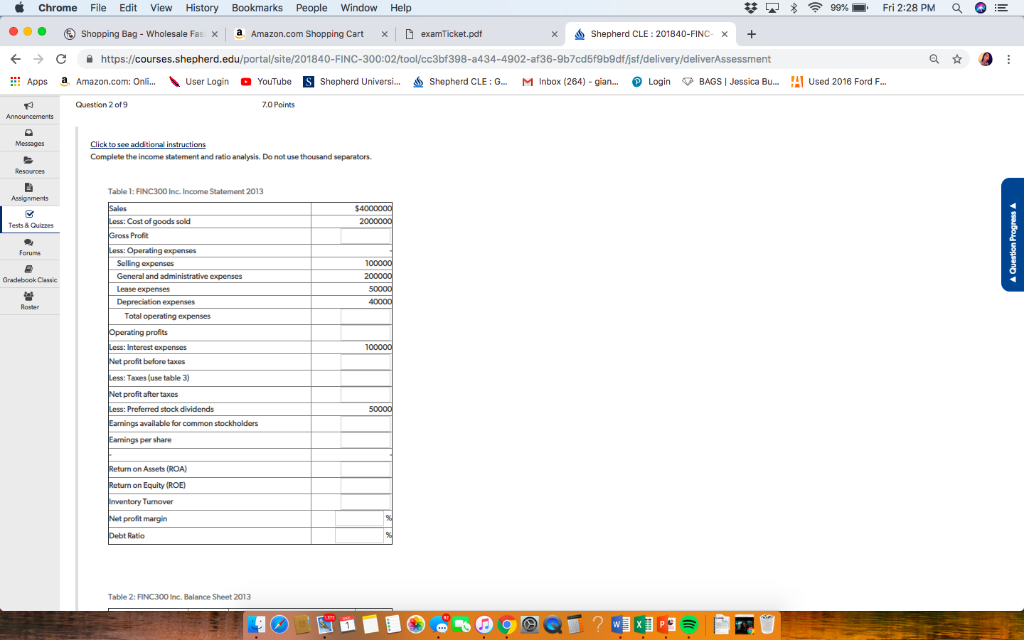The width and height of the screenshot is (1024, 640).
Task: Click the browser address bar URL
Action: [x=436, y=59]
